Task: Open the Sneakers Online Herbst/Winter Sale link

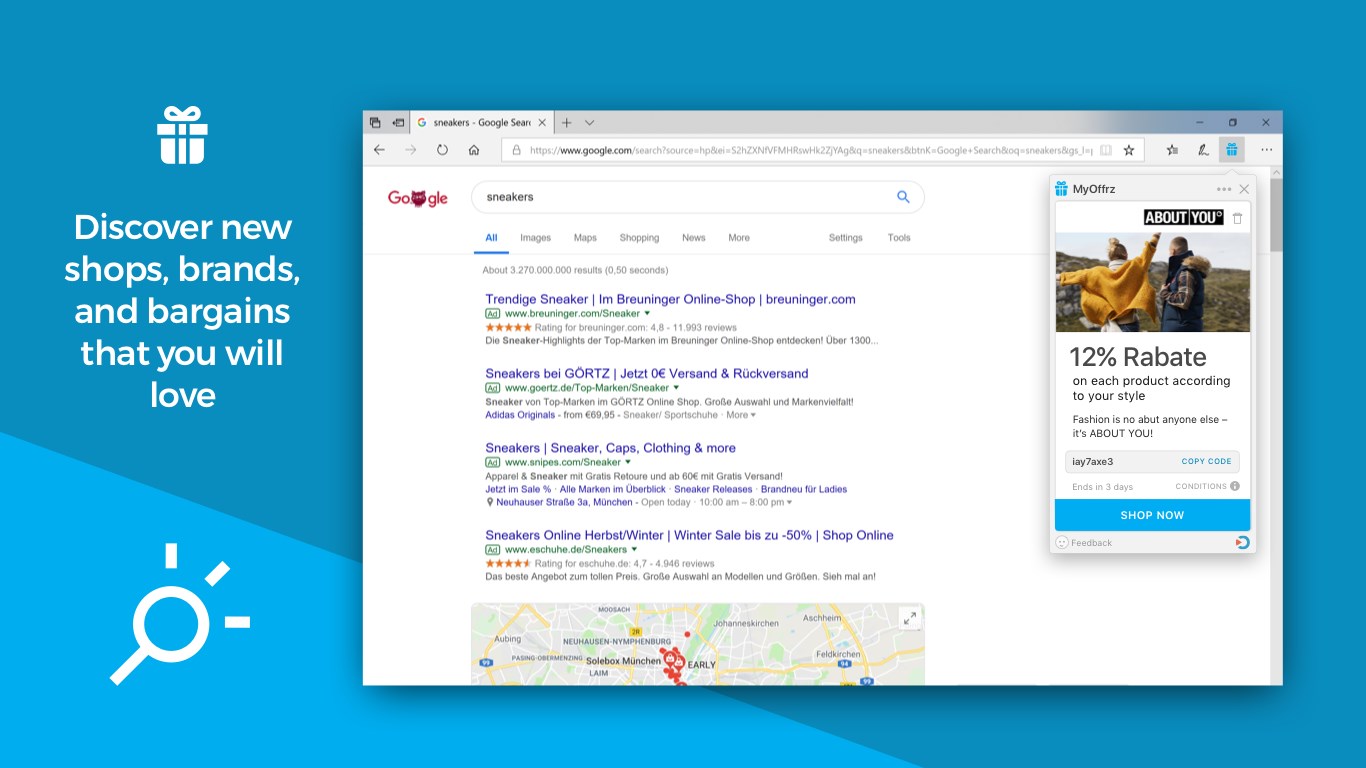Action: pyautogui.click(x=689, y=535)
